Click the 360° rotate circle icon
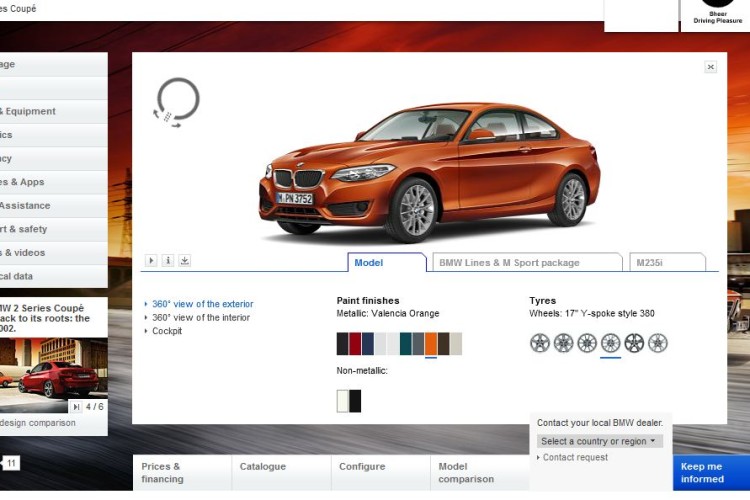Screen dimensions: 750x500 (x=176, y=102)
